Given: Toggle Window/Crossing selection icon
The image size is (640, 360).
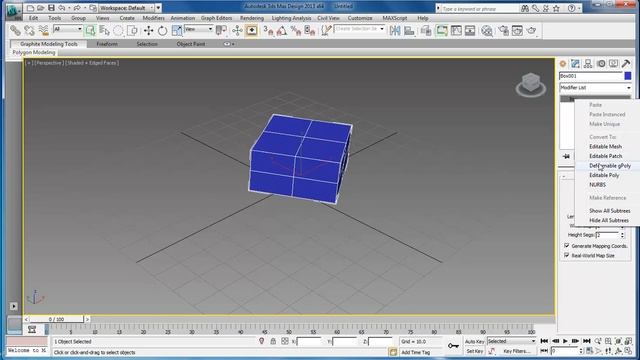Looking at the screenshot, I should pos(132,30).
